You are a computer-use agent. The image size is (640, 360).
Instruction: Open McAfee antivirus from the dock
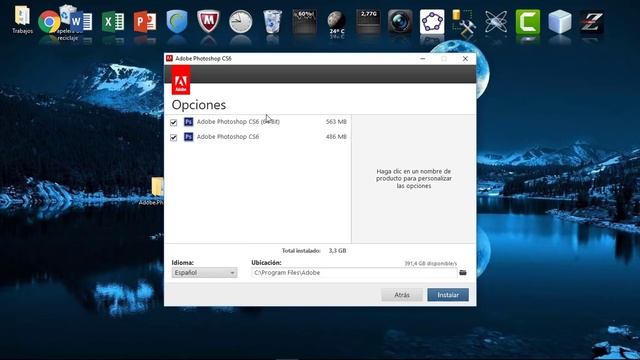point(208,21)
